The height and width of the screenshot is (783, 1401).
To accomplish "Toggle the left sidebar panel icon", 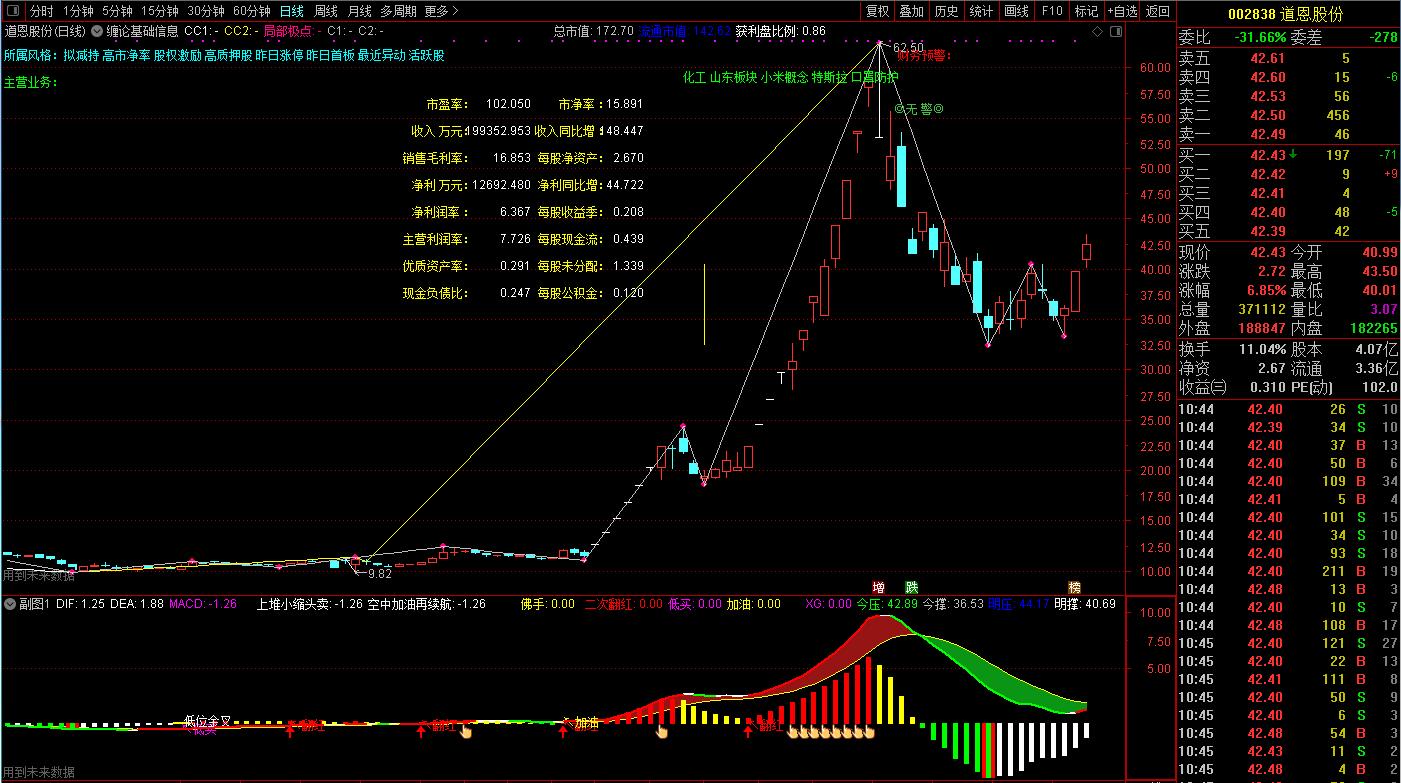I will pos(12,11).
